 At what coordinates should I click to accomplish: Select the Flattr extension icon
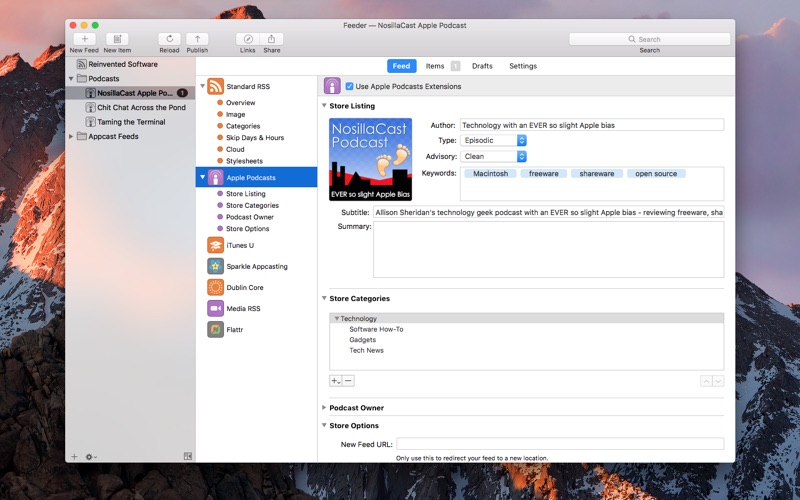coord(215,329)
